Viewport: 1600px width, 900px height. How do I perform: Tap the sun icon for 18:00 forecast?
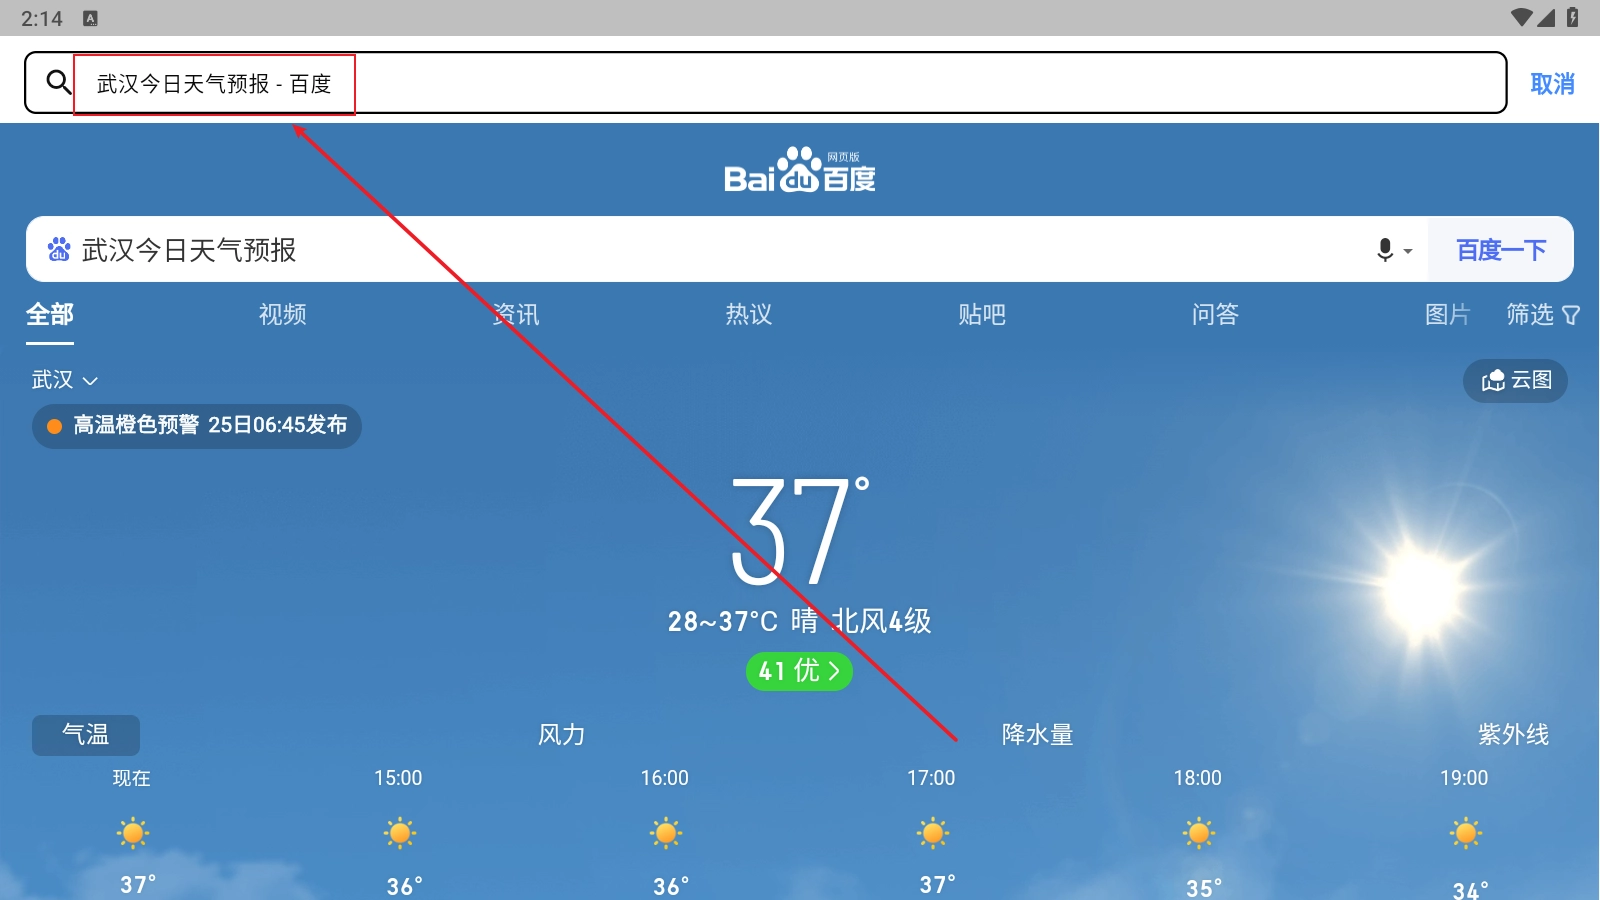(1198, 833)
